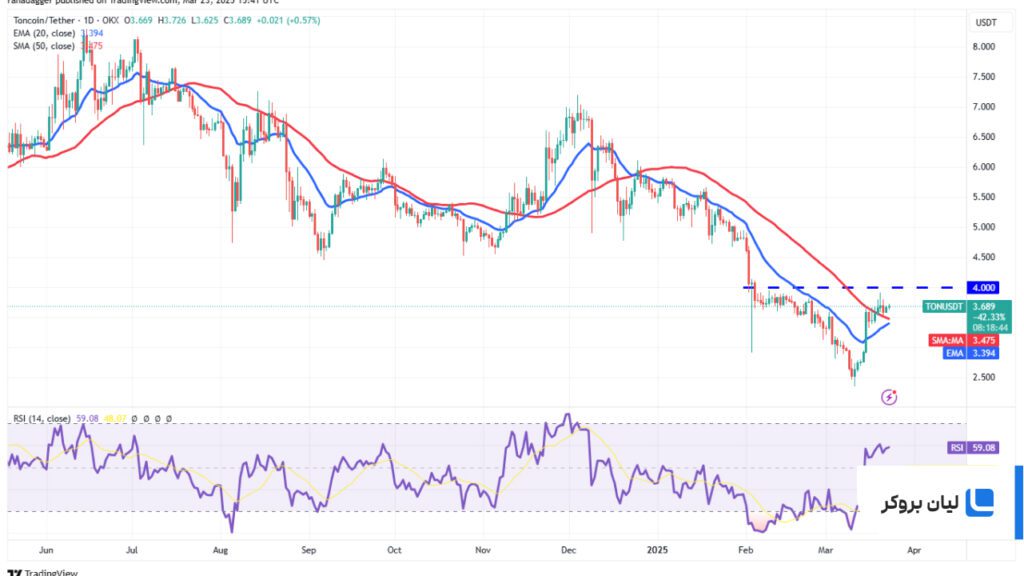This screenshot has width=1024, height=576.
Task: Click the 2025 label on time axis
Action: [x=658, y=551]
